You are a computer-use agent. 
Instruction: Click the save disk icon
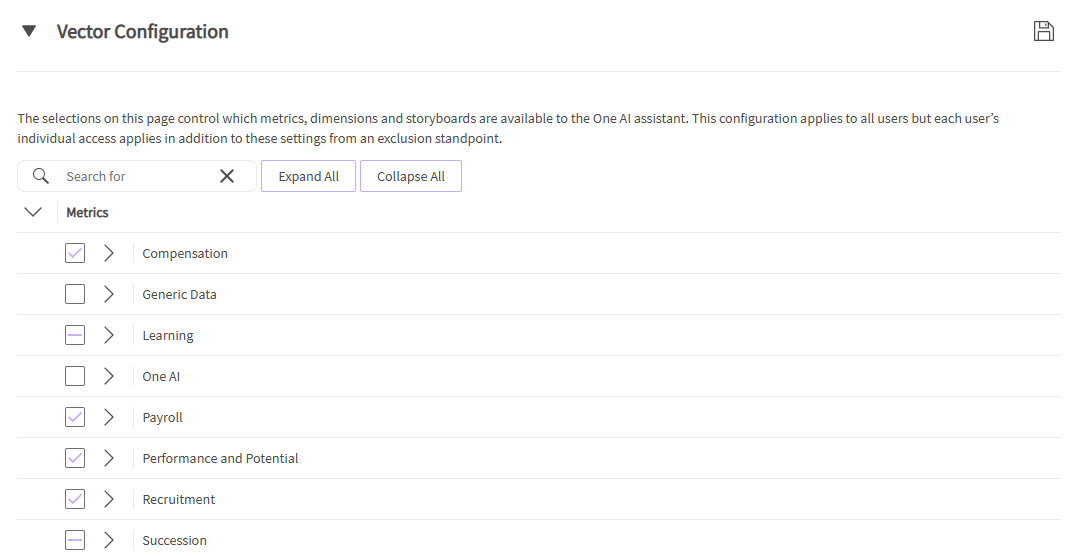[1043, 31]
